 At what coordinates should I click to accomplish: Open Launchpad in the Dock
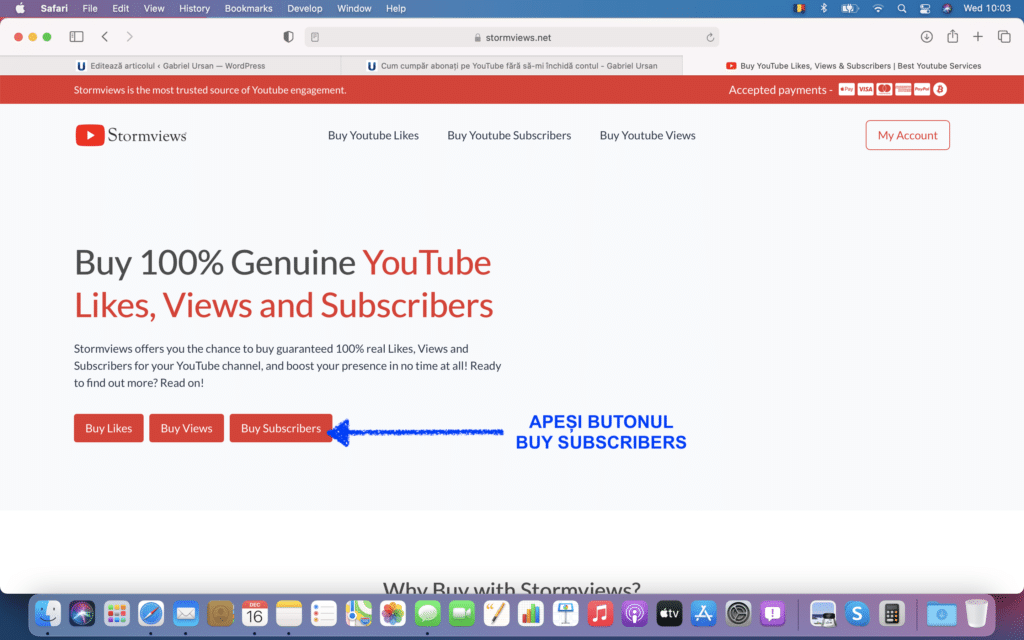(x=117, y=613)
